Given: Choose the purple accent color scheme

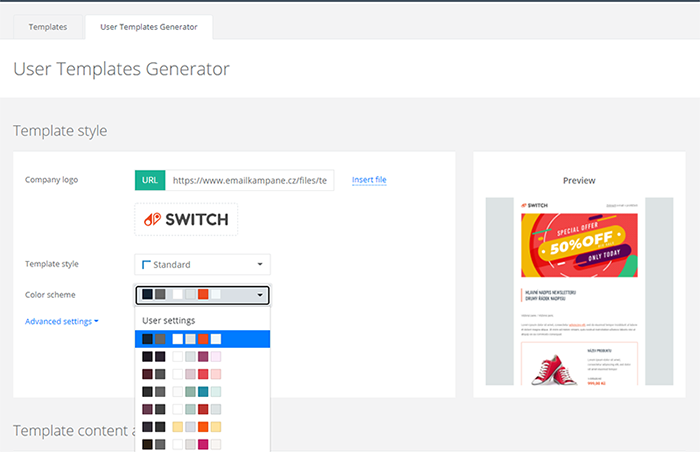Looking at the screenshot, I should point(202,356).
